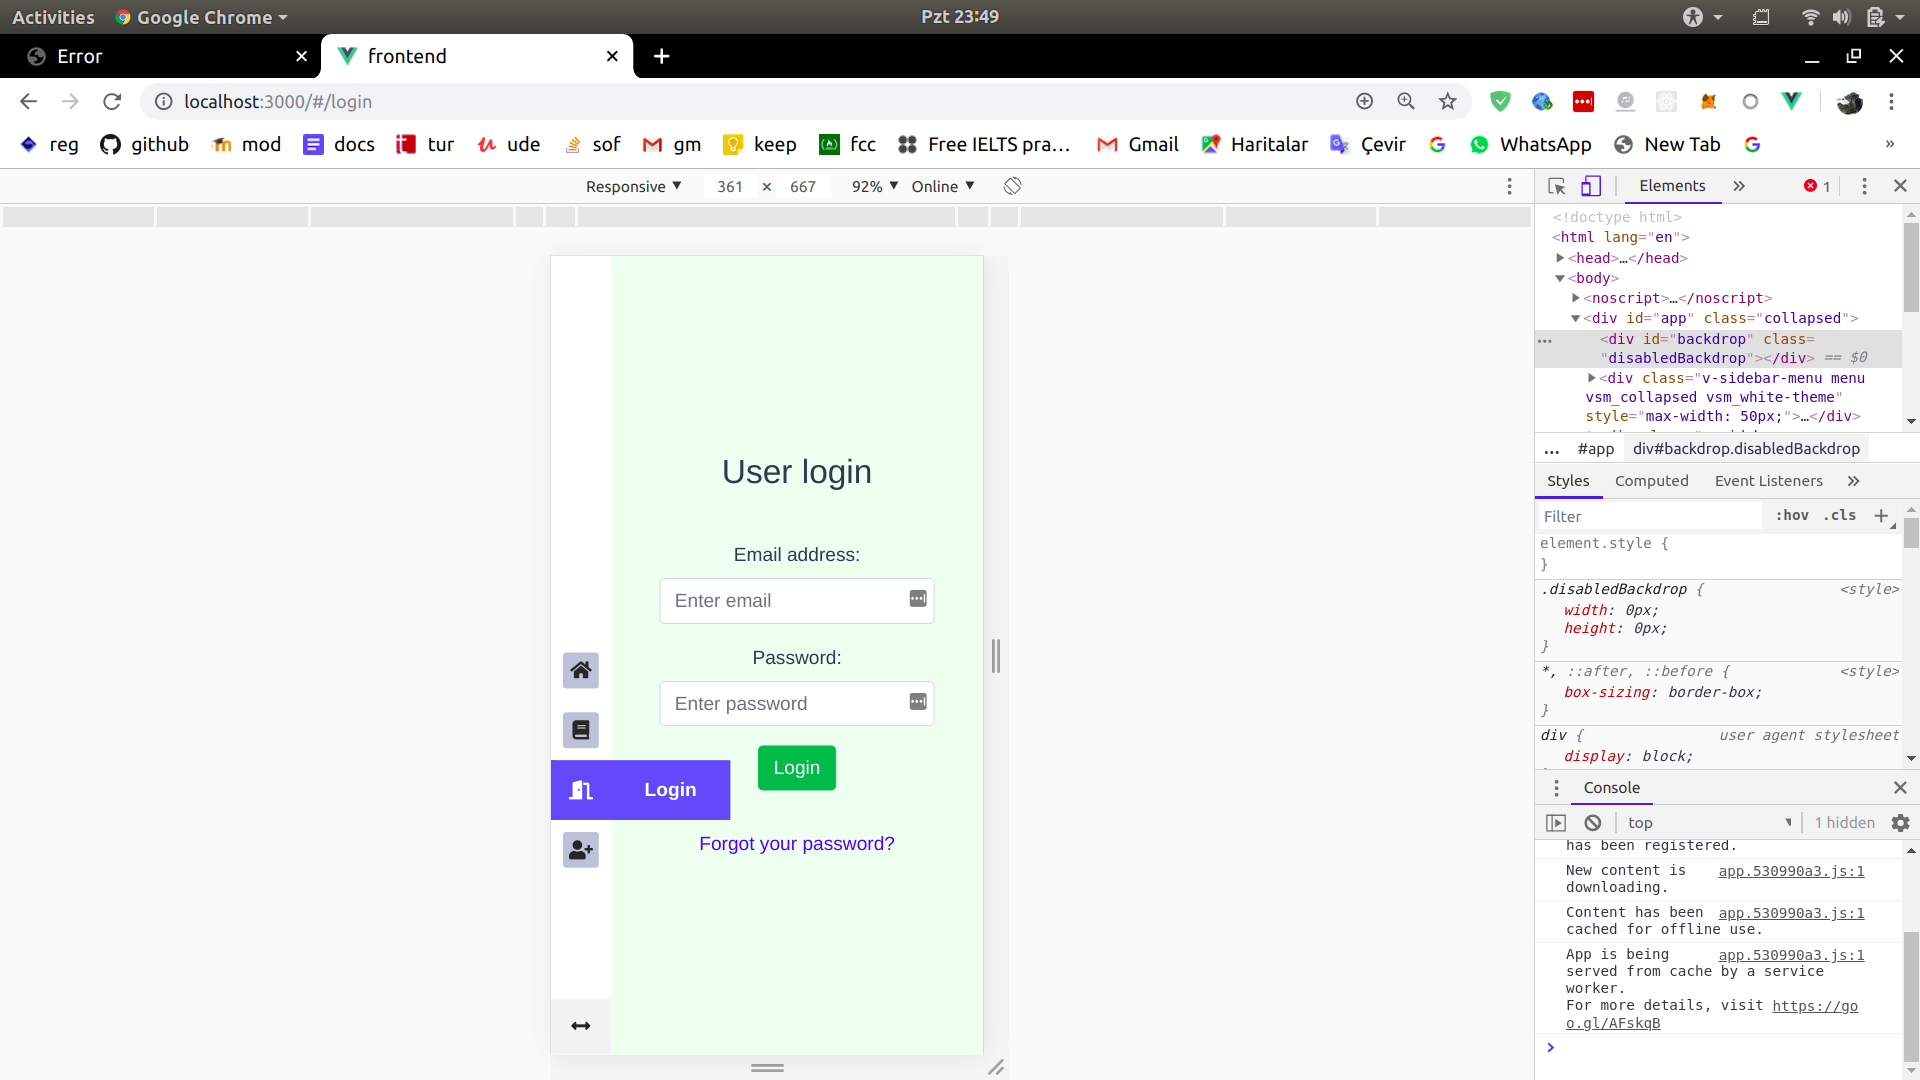Click the home icon in sidebar

580,670
